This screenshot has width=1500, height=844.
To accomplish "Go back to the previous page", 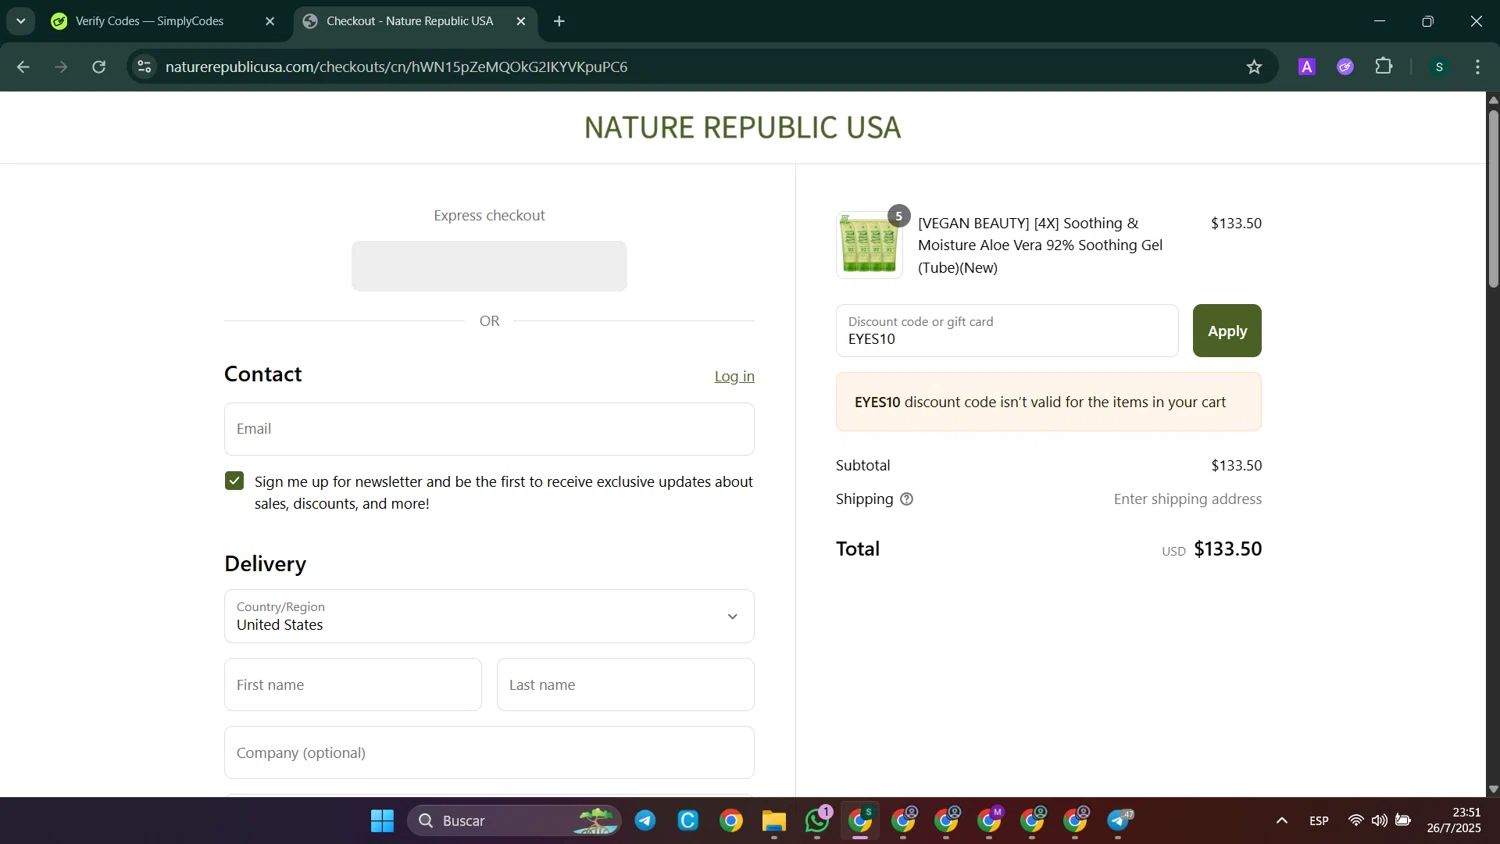I will click(23, 67).
